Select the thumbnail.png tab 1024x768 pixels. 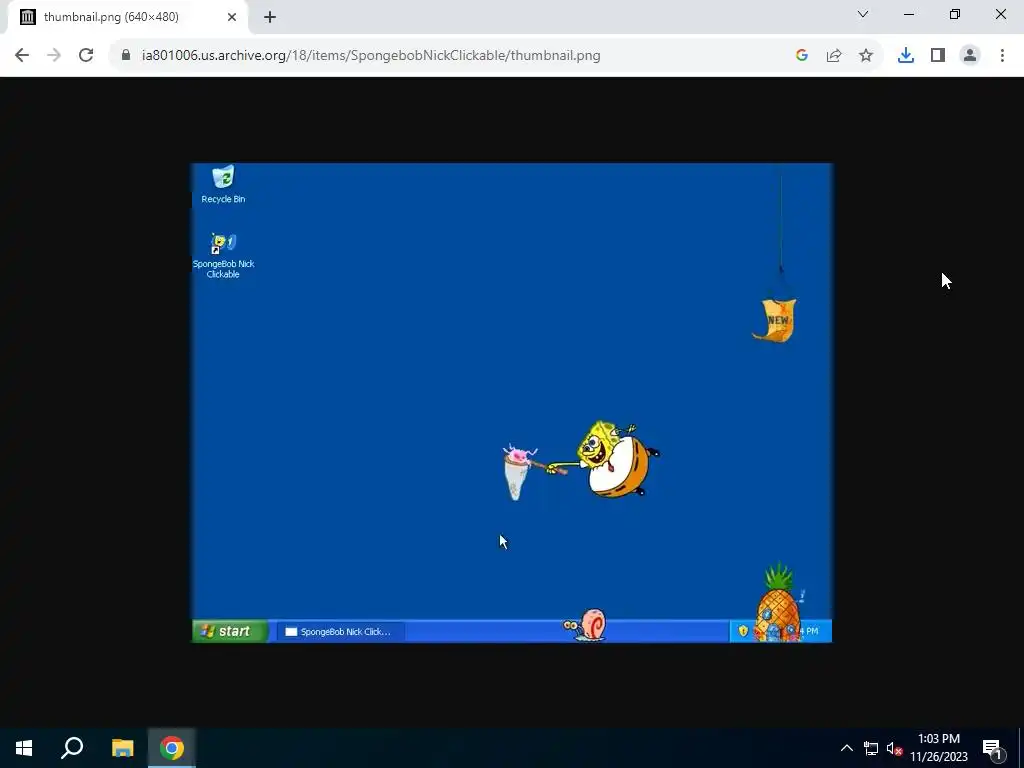point(129,17)
